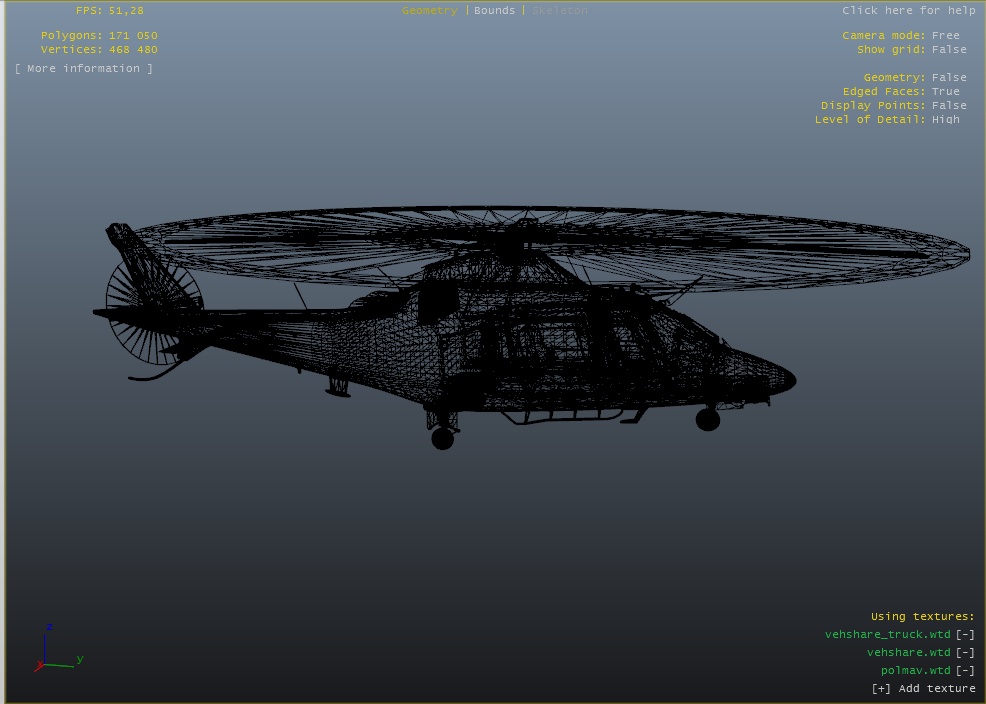Select the vehshare.wtd texture name
The image size is (986, 704).
coord(909,653)
